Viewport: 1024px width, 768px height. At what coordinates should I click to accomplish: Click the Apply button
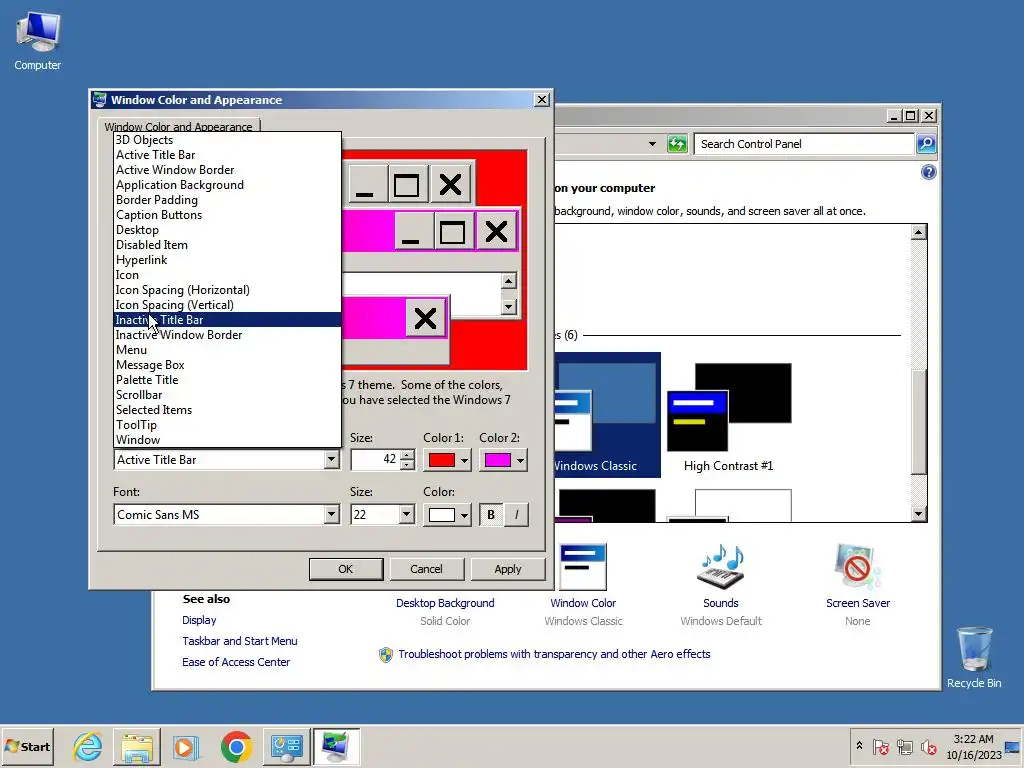tap(507, 569)
